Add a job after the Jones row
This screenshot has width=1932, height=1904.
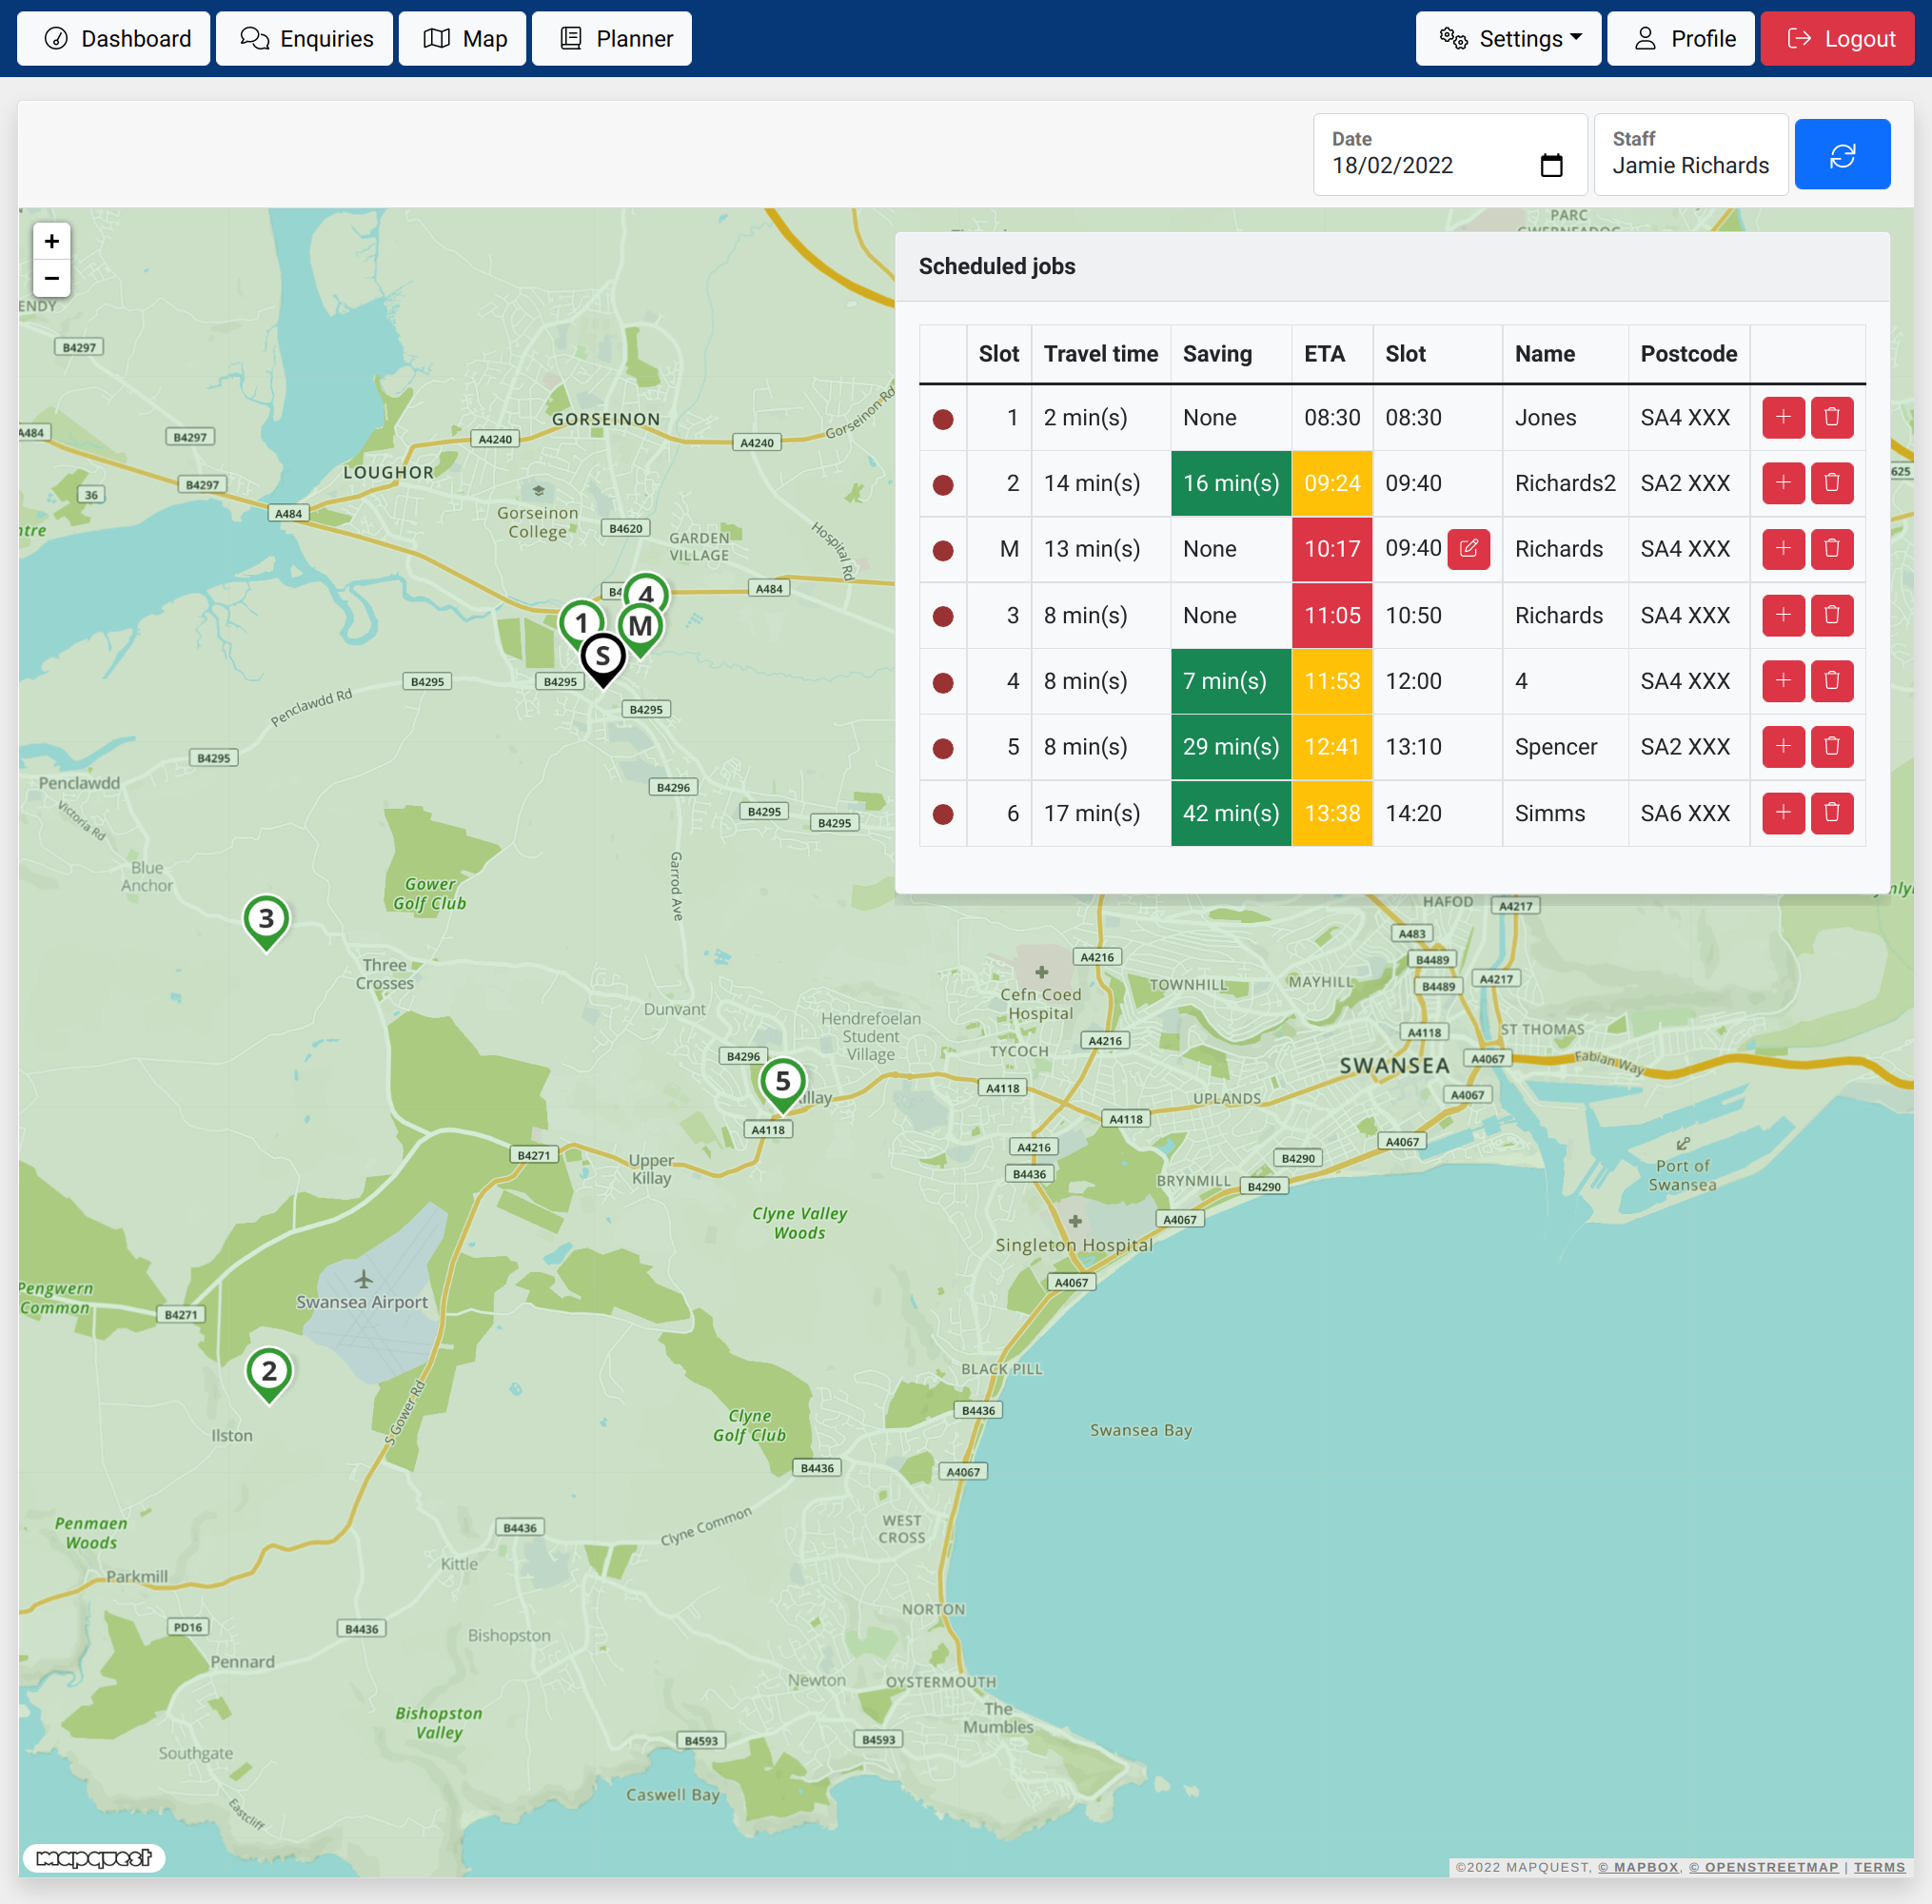1783,417
